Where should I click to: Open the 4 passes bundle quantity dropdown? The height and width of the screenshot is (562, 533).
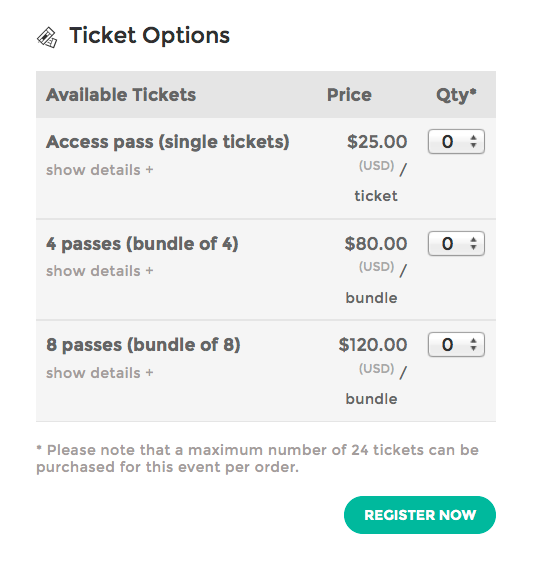click(x=456, y=244)
